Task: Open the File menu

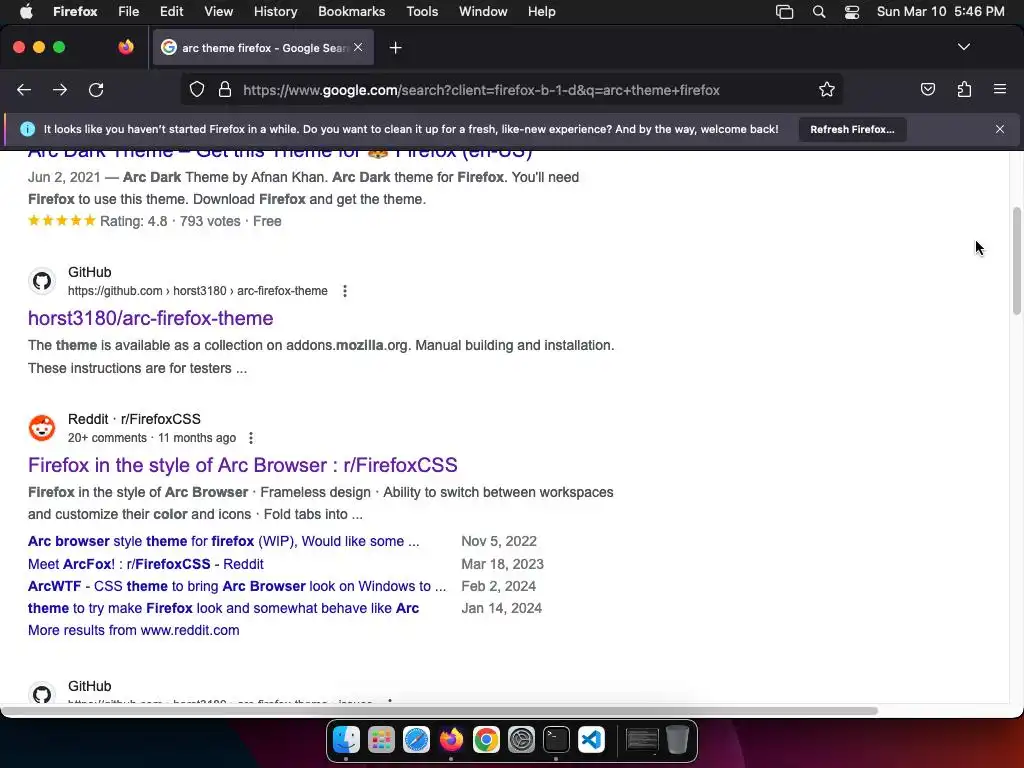Action: (x=129, y=12)
